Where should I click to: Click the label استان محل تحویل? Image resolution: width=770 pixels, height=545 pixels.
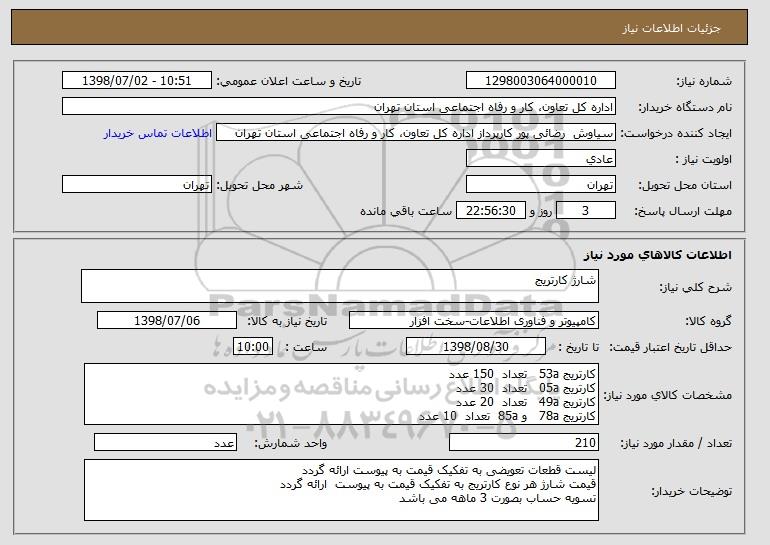click(685, 185)
